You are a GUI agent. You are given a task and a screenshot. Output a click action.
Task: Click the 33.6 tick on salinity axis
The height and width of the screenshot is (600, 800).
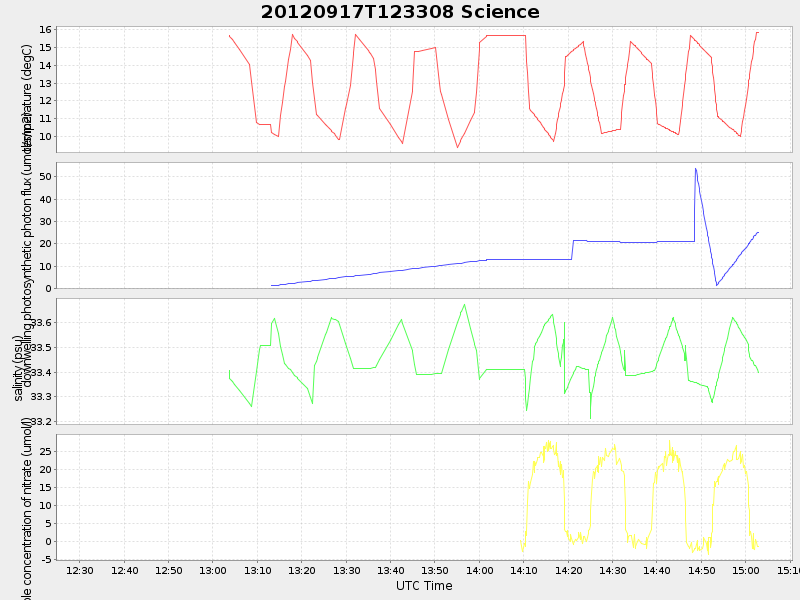coord(41,322)
